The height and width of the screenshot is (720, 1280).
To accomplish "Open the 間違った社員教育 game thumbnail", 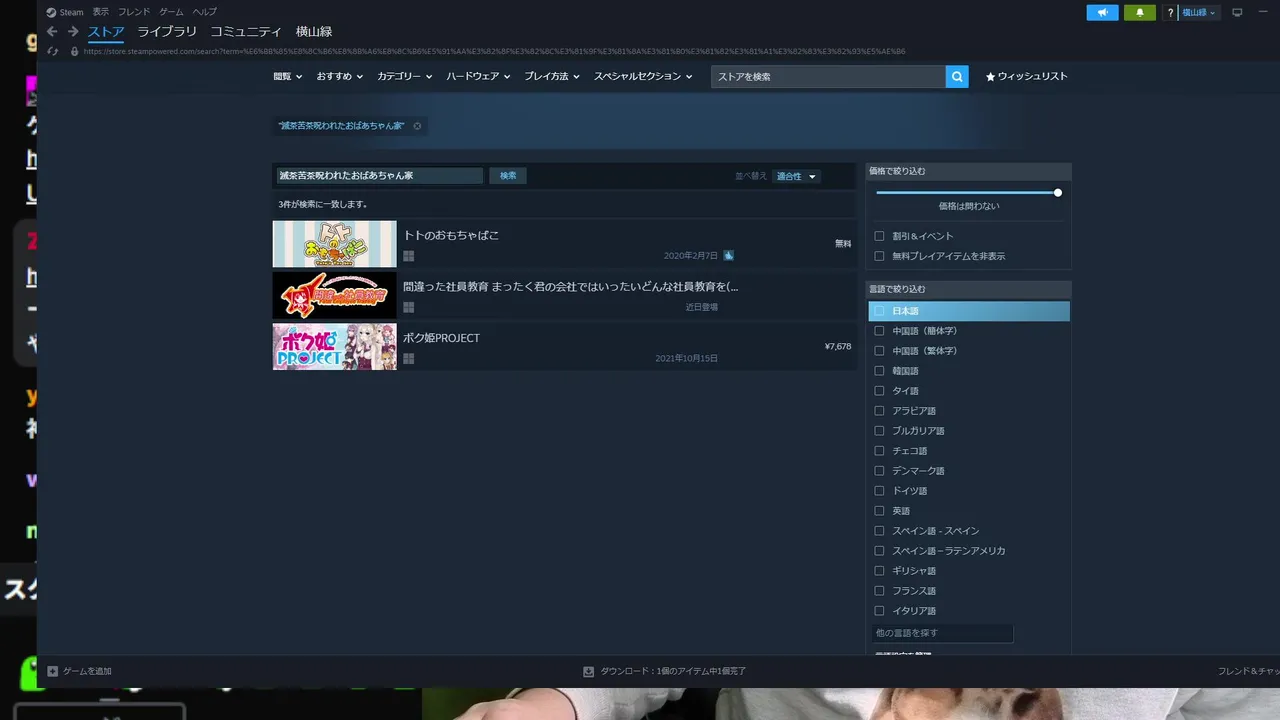I will (x=334, y=295).
